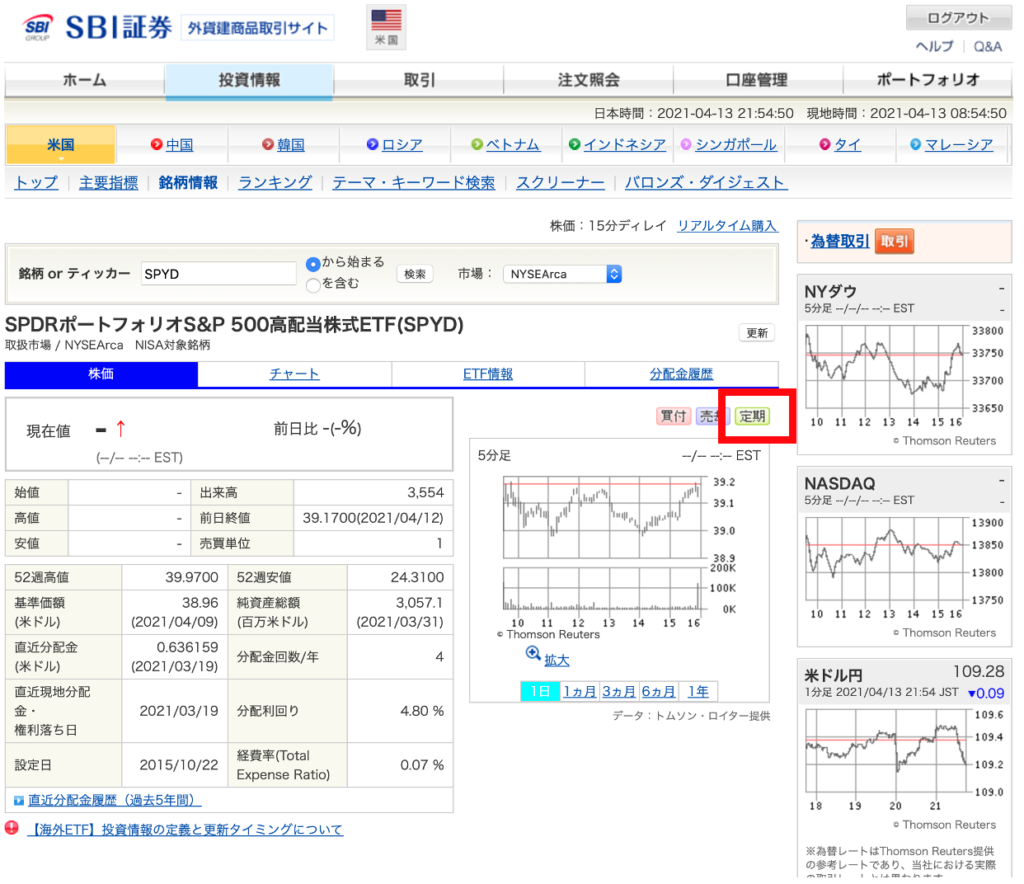The width and height of the screenshot is (1024, 884).
Task: Click the US flag 米国 icon
Action: (x=386, y=27)
